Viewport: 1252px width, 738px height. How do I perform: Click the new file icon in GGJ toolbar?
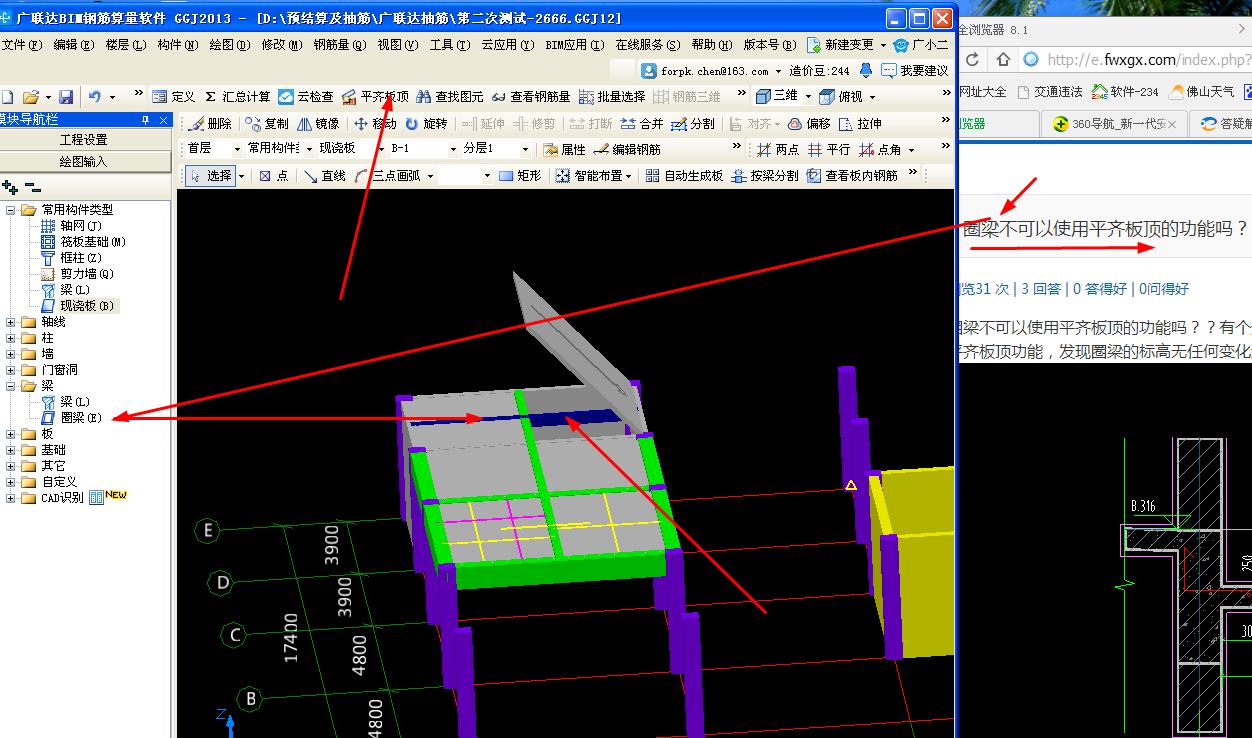(6, 97)
